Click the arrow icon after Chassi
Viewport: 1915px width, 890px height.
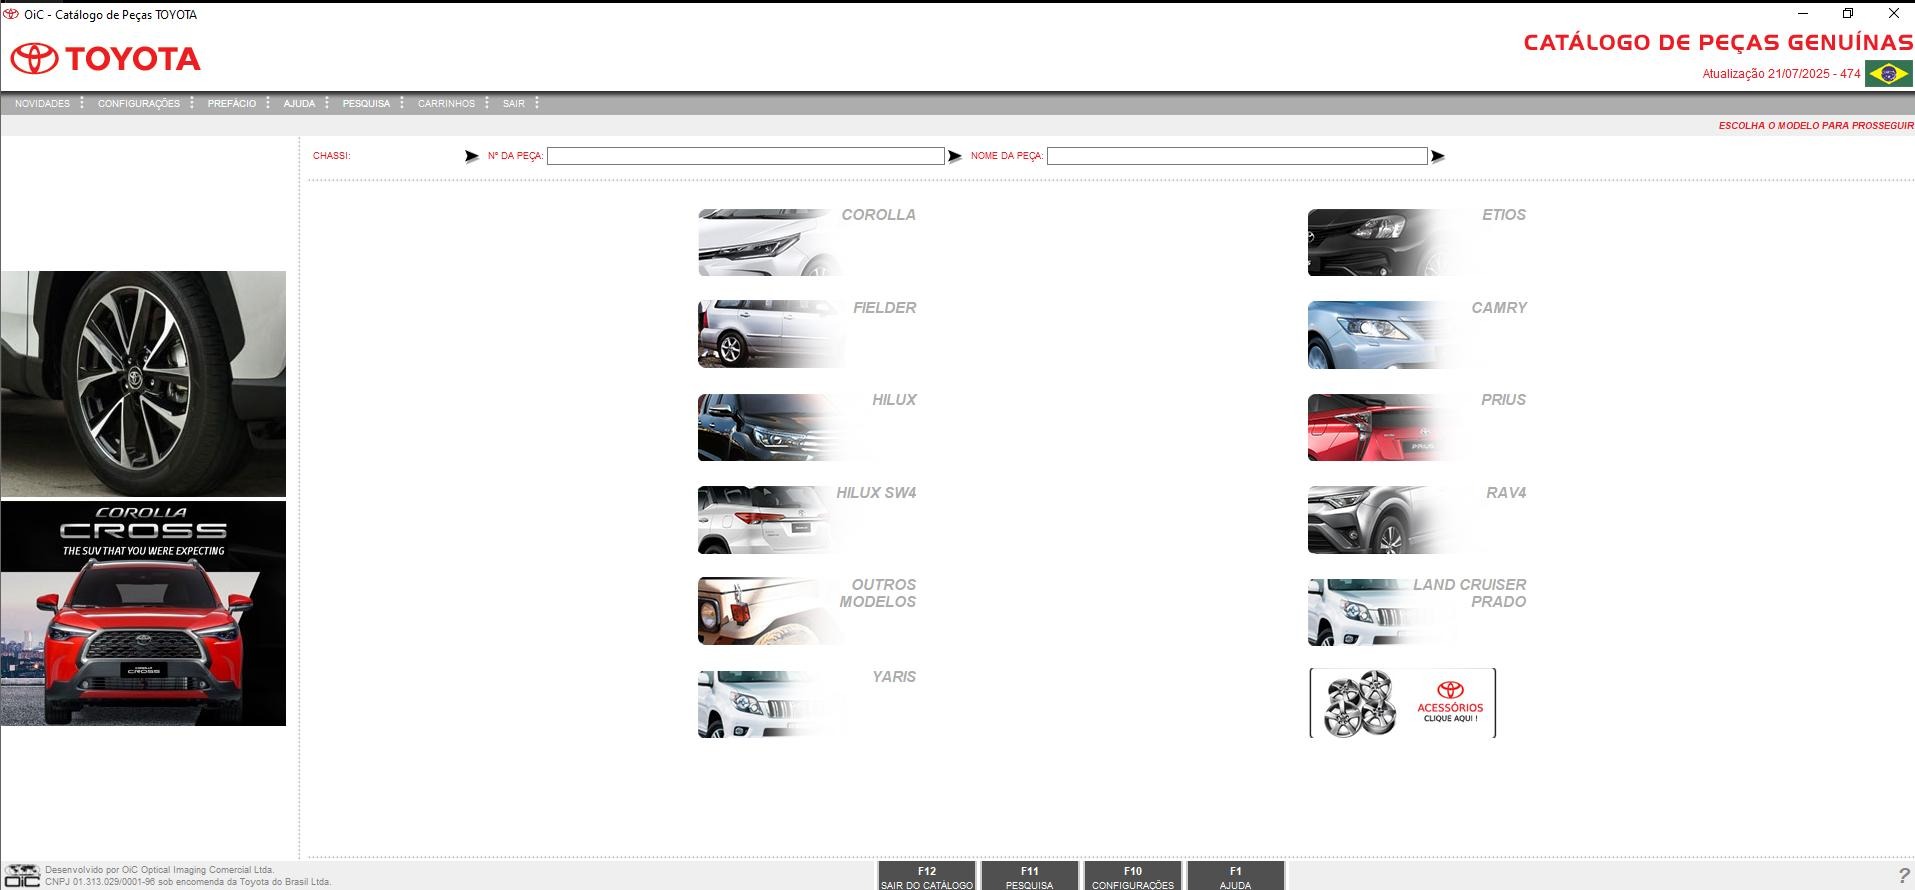pyautogui.click(x=472, y=156)
